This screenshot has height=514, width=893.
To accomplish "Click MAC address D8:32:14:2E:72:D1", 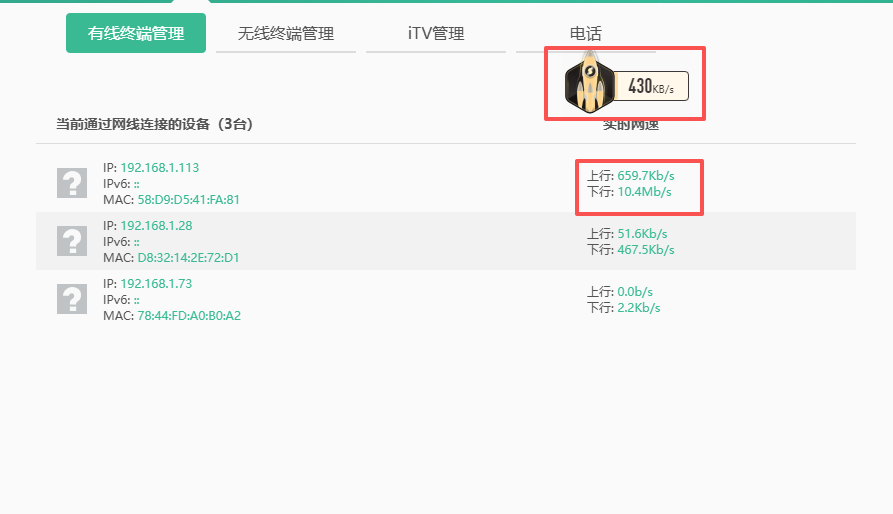I will click(x=188, y=258).
